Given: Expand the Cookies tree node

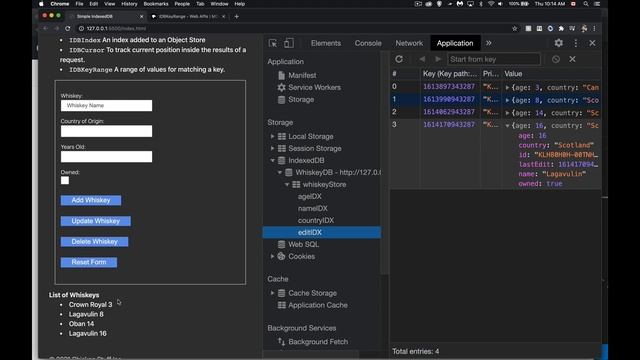Looking at the screenshot, I should click(272, 256).
